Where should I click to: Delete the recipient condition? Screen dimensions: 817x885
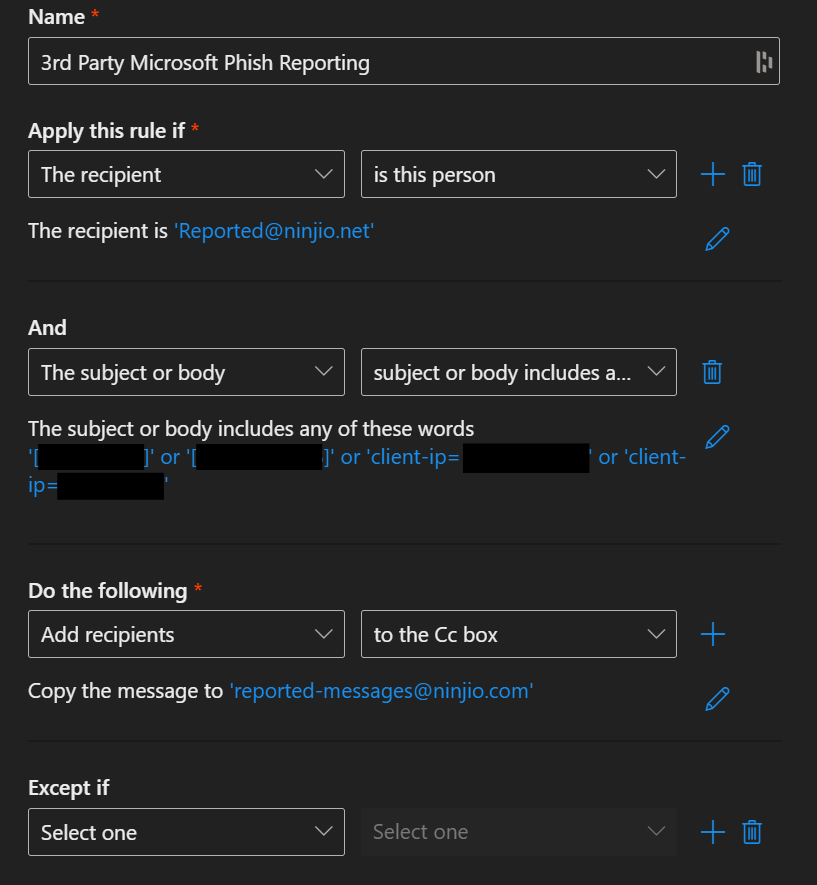point(751,174)
